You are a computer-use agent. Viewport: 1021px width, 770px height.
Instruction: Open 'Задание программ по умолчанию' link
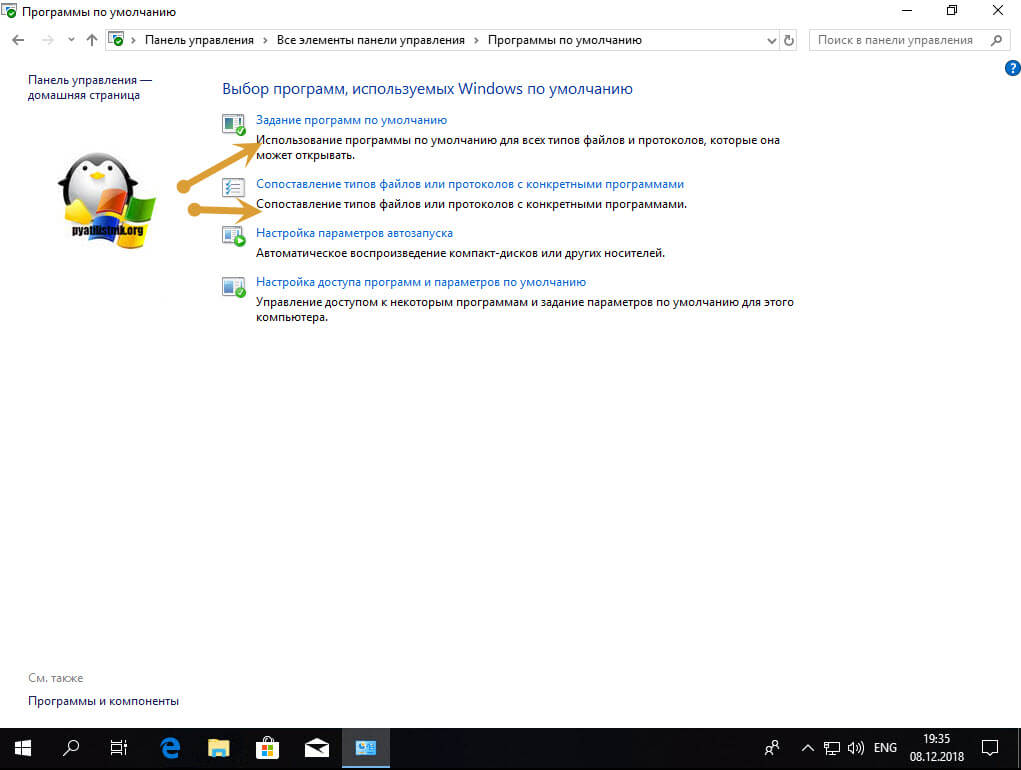(351, 120)
